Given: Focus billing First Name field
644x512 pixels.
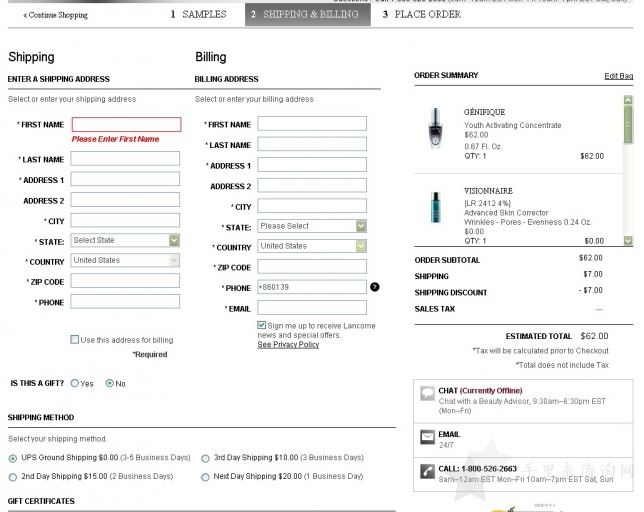Looking at the screenshot, I should coord(312,124).
